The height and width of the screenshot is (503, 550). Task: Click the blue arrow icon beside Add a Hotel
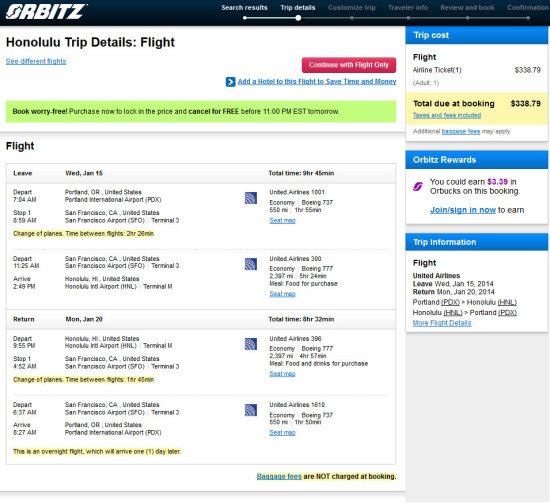[230, 82]
